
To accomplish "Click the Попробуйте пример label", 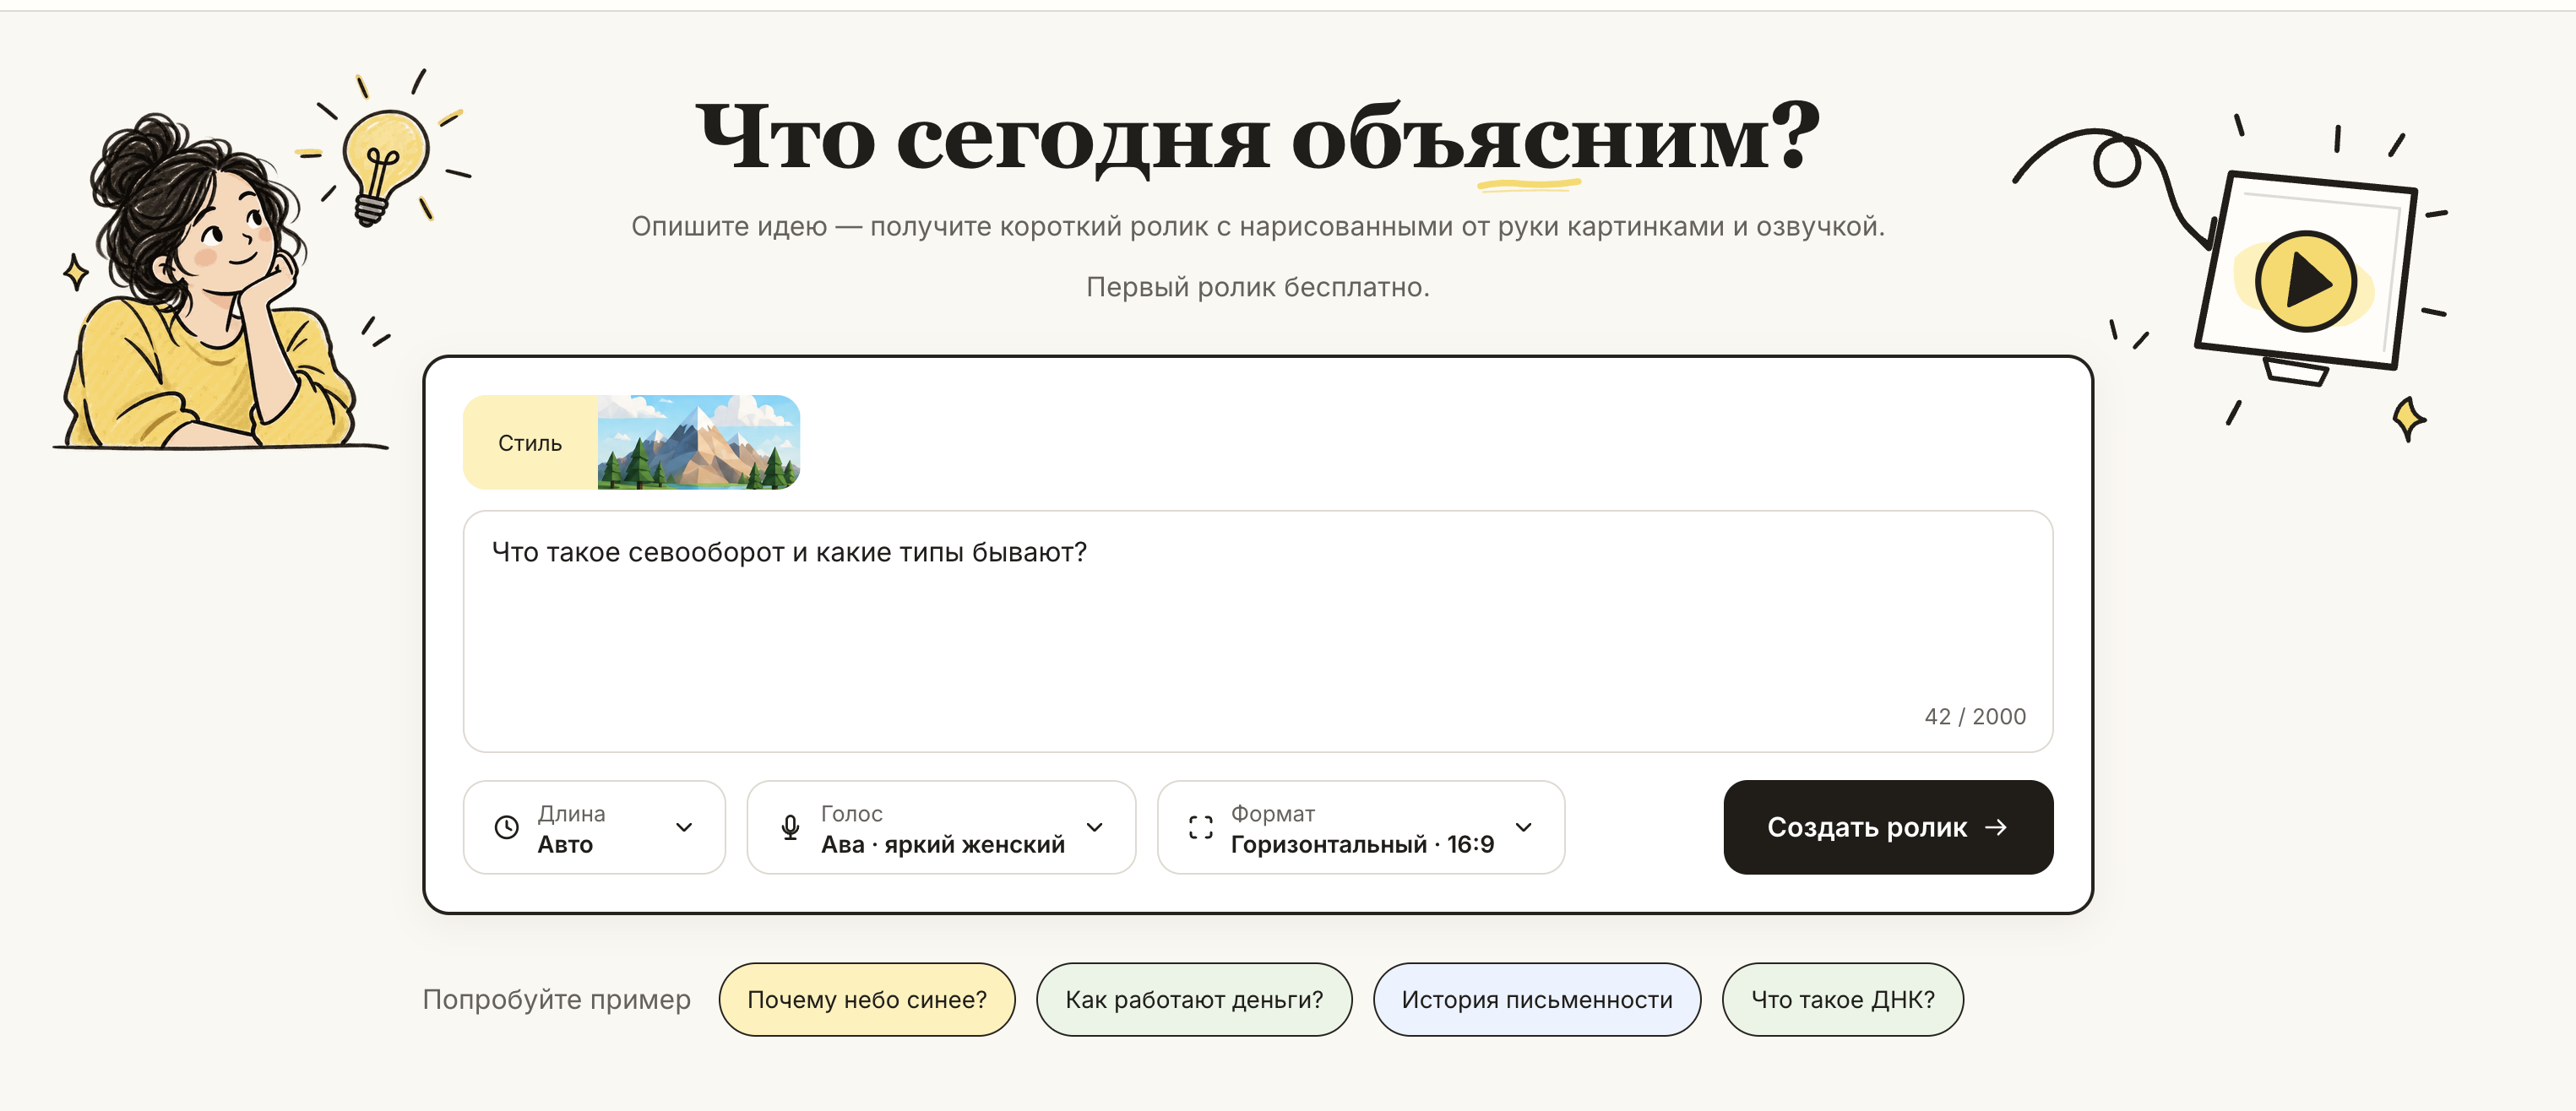I will pos(556,999).
